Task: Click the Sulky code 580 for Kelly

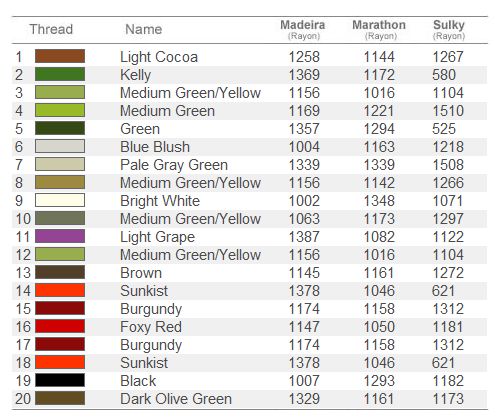Action: [444, 75]
